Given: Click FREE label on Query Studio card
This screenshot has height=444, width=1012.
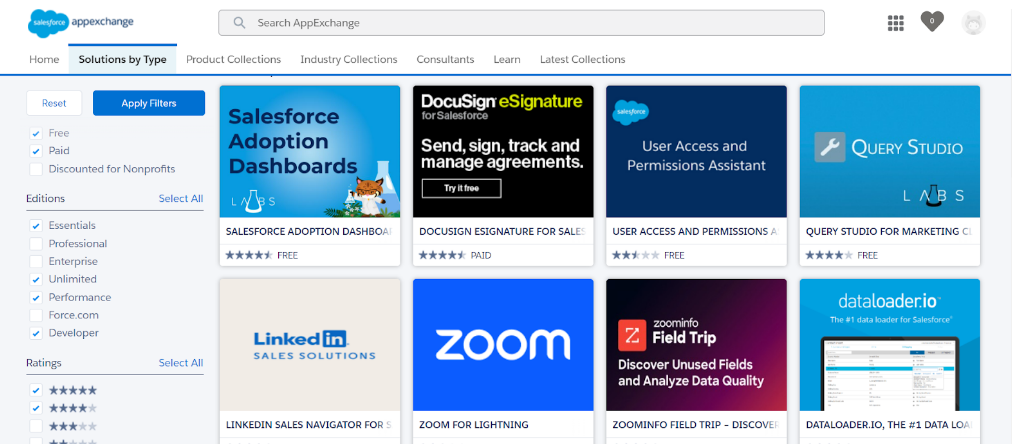Looking at the screenshot, I should tap(867, 256).
